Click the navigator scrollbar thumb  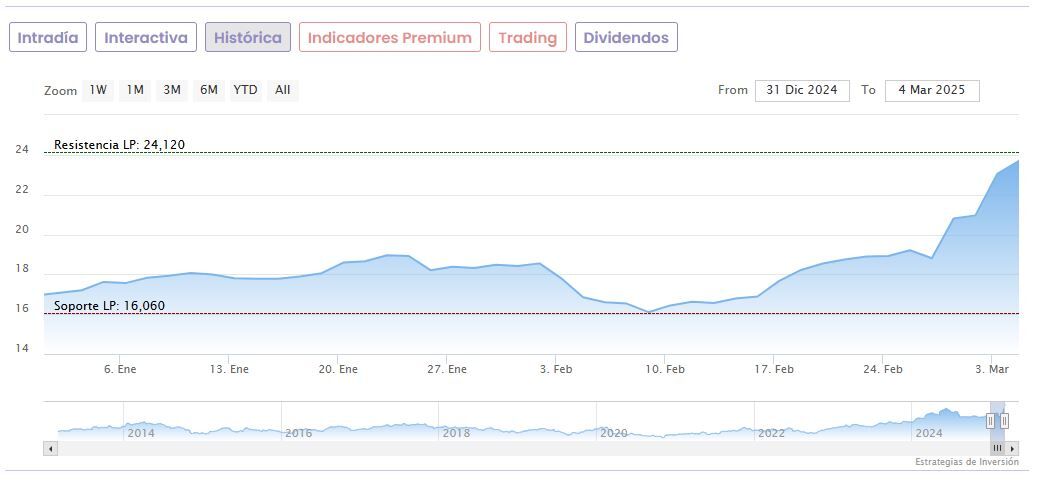997,449
